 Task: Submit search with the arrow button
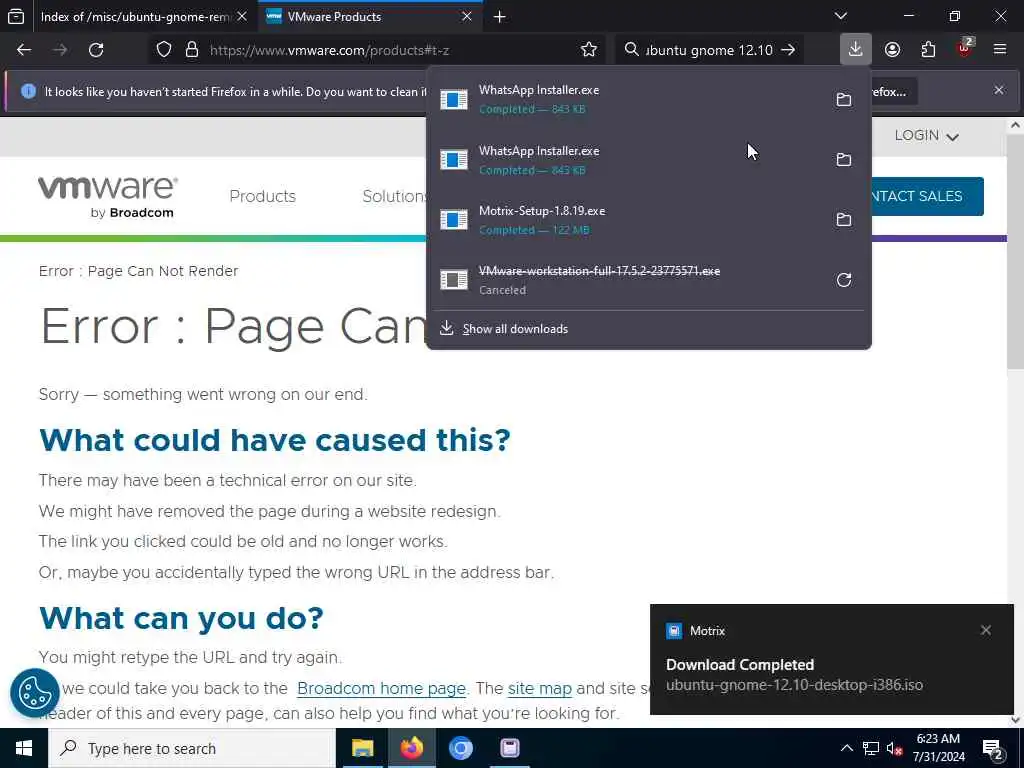point(788,50)
